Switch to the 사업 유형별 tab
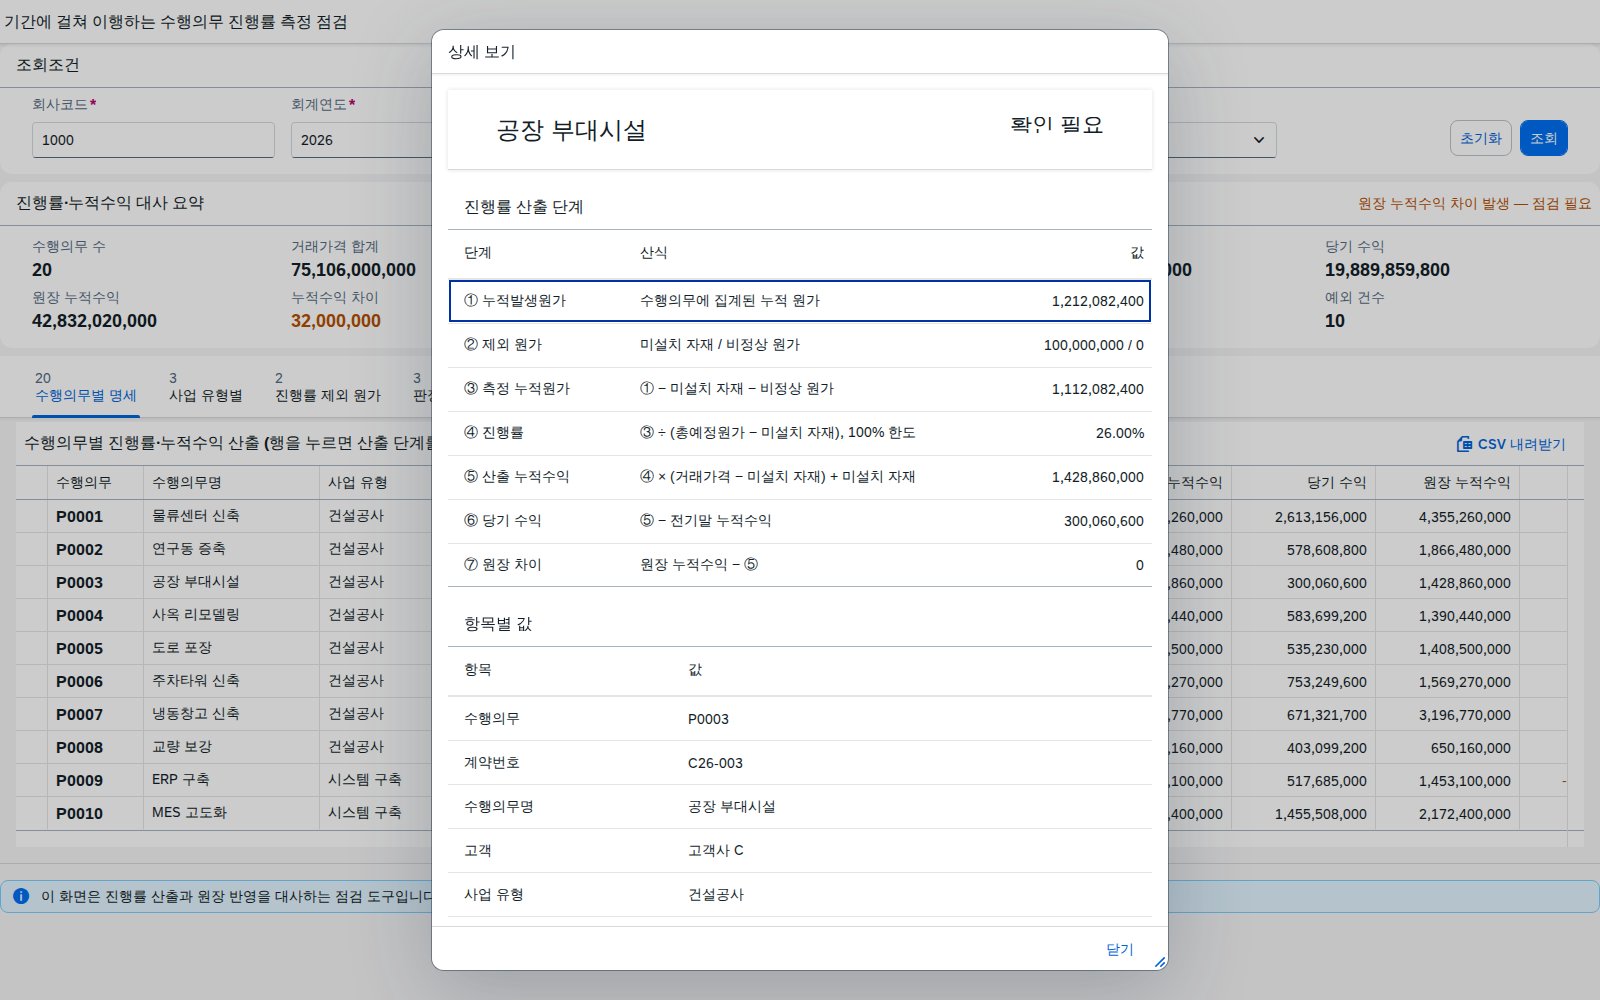 click(205, 388)
